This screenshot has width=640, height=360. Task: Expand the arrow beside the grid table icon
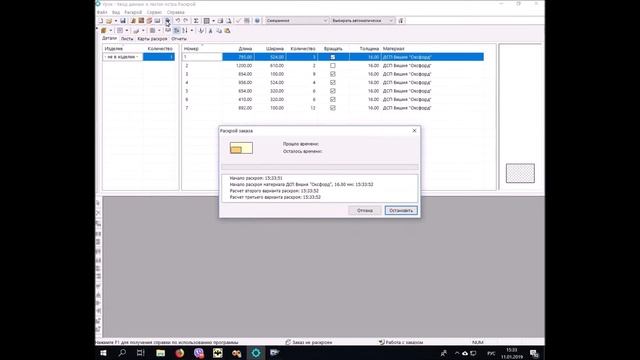click(213, 20)
